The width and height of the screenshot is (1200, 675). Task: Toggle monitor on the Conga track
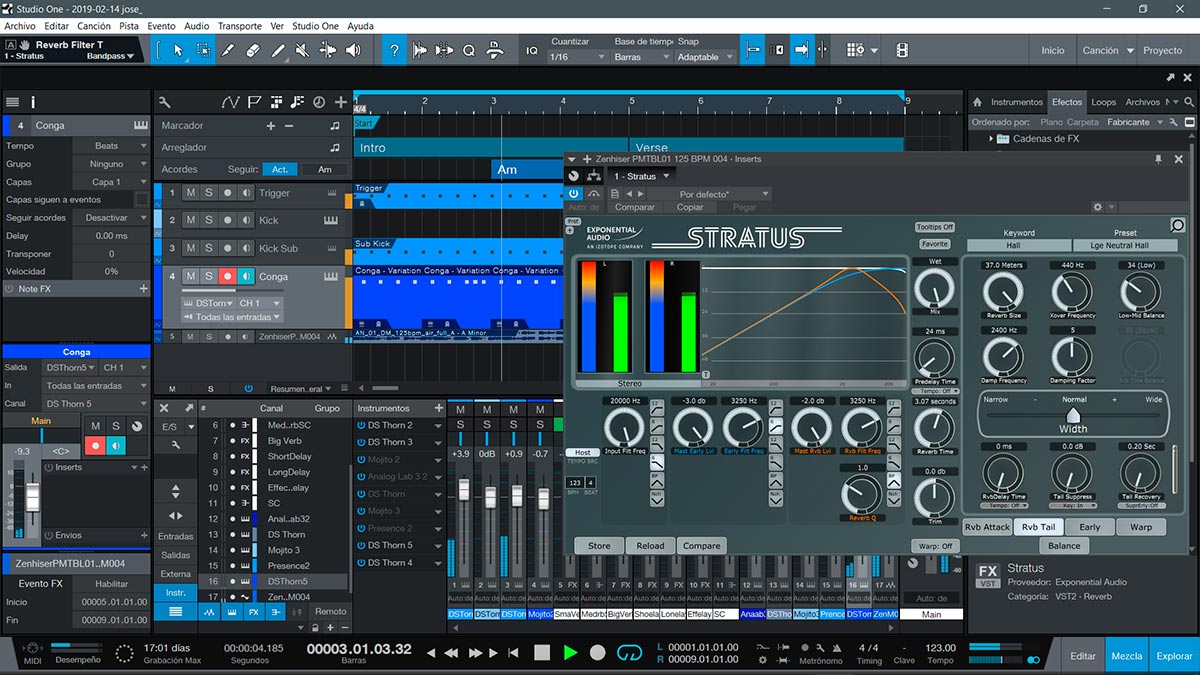[245, 276]
